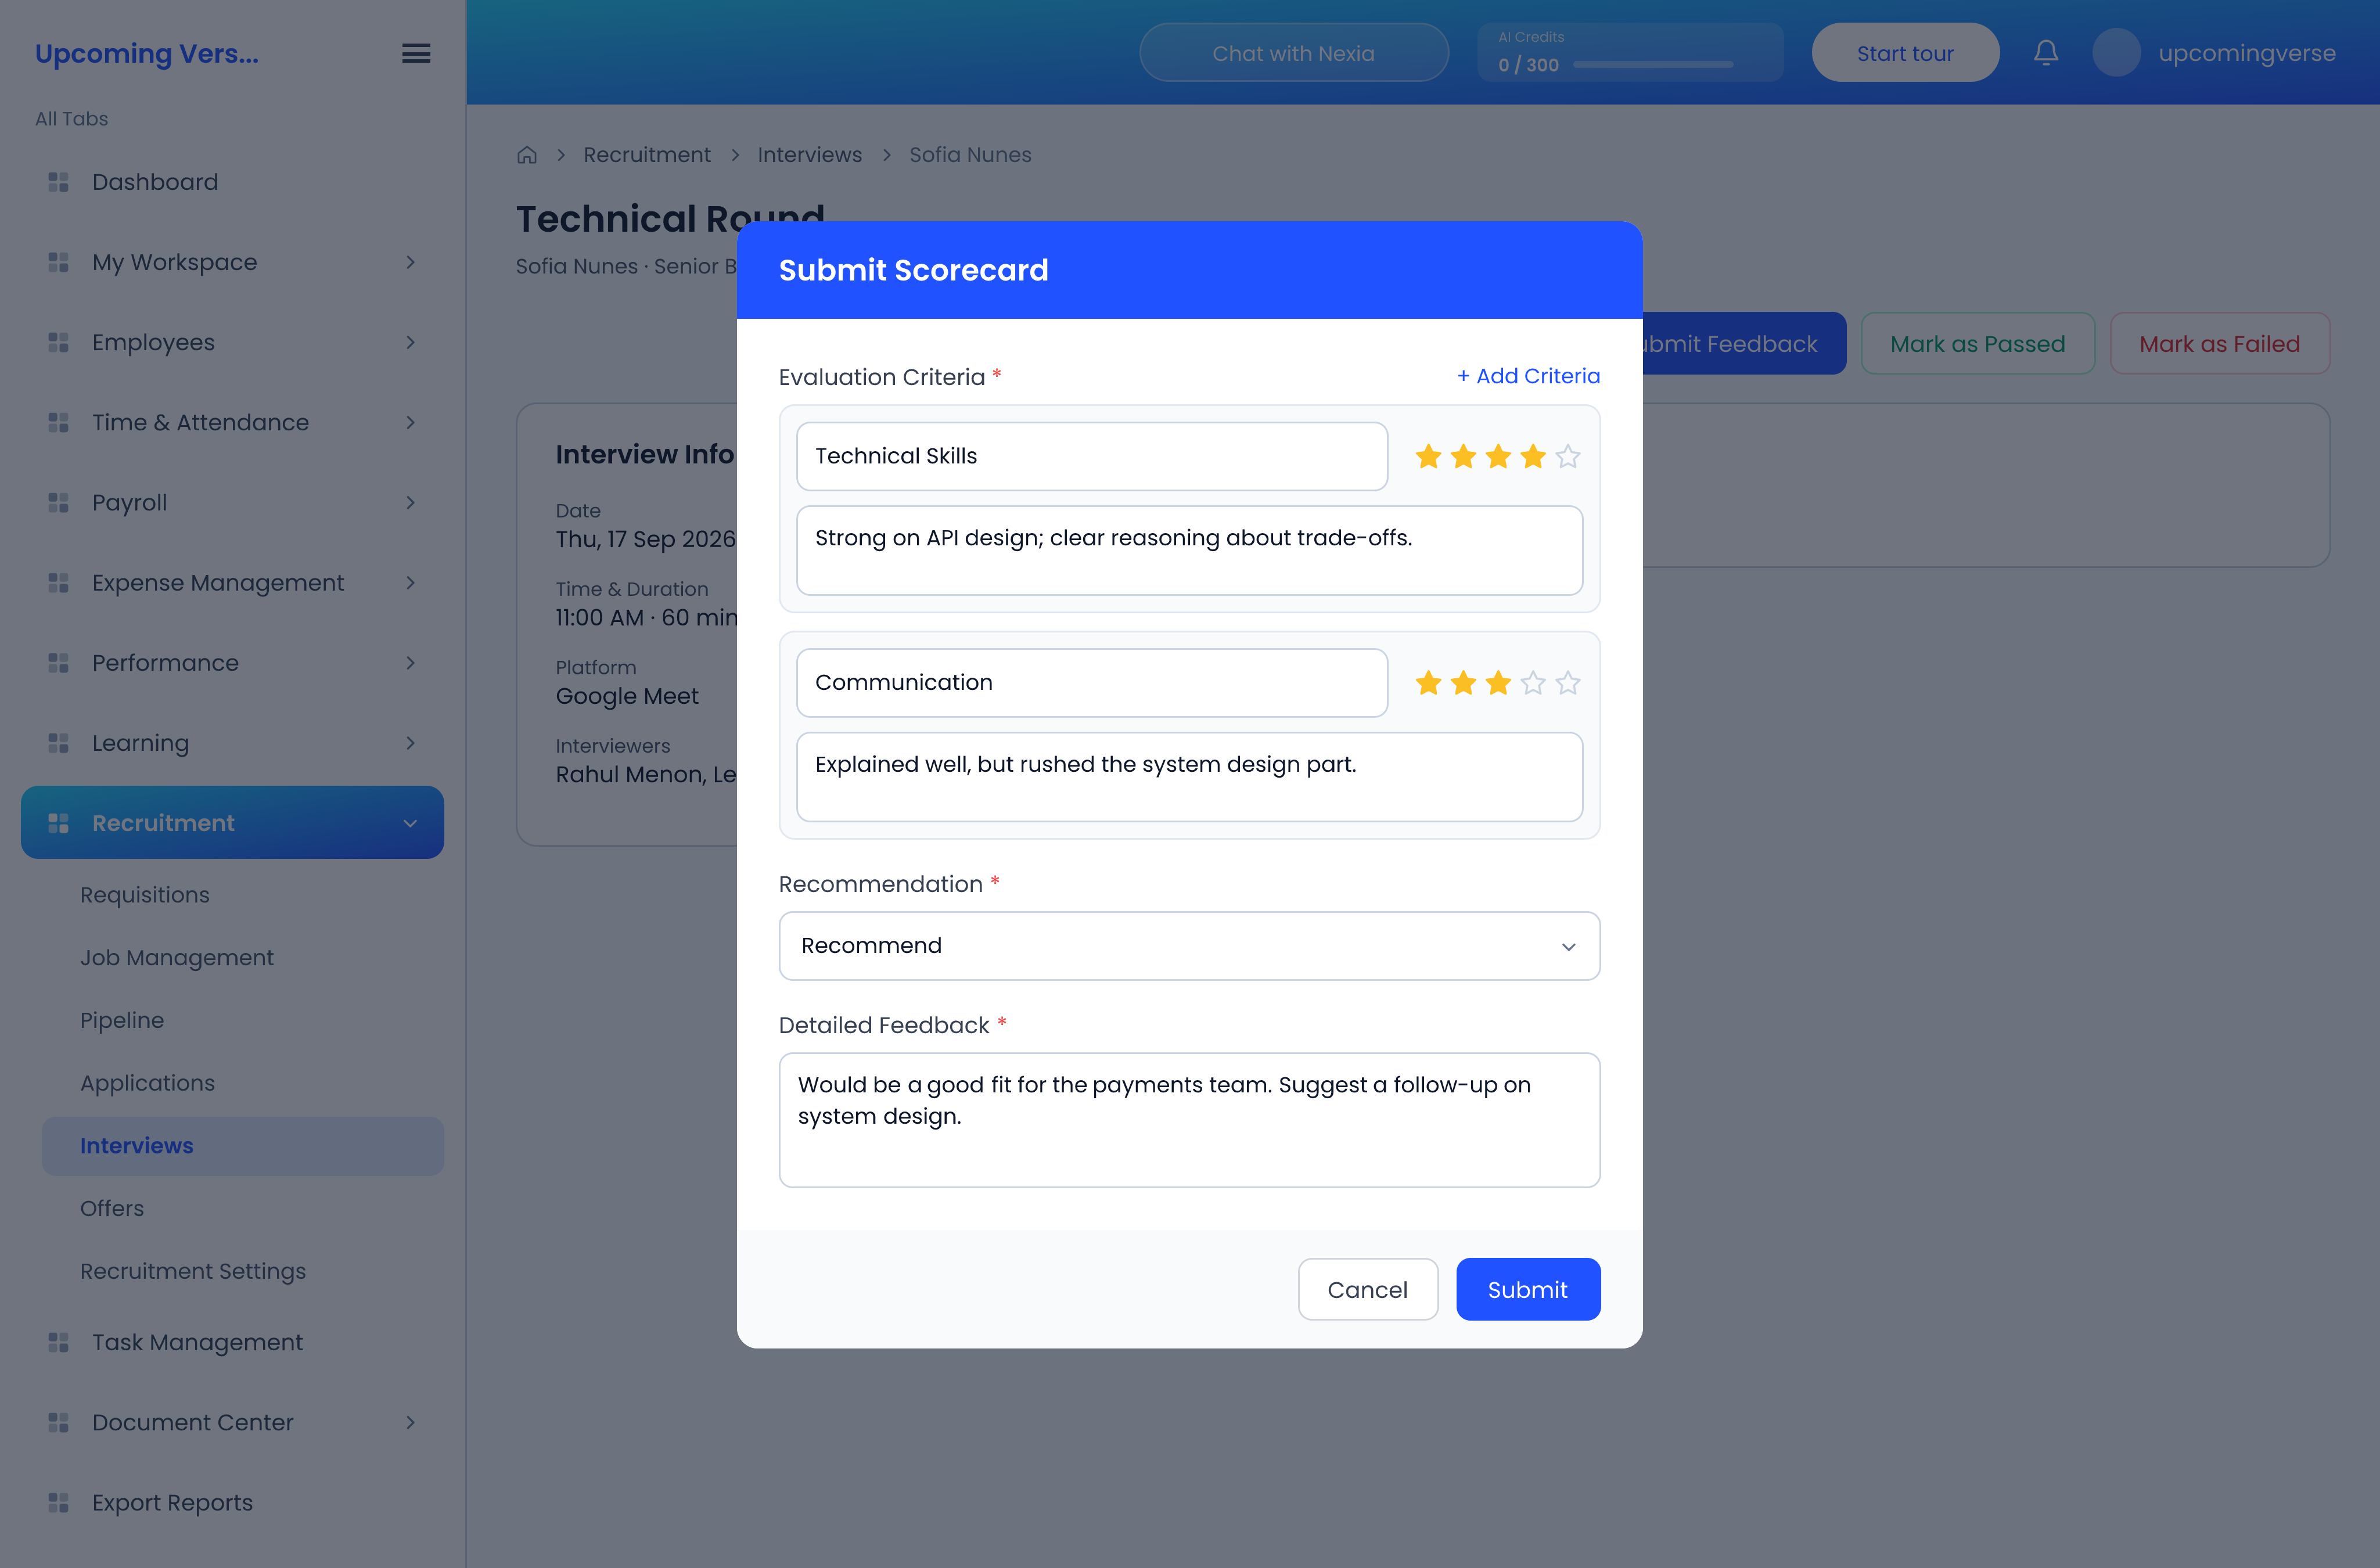This screenshot has height=1568, width=2380.
Task: Cancel the Submit Scorecard dialog
Action: (x=1367, y=1289)
